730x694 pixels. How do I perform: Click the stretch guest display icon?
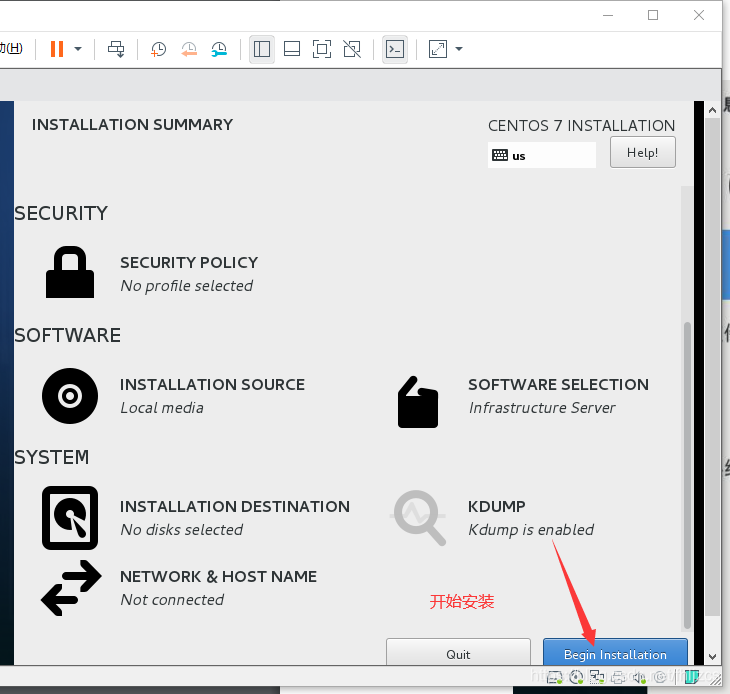(438, 49)
